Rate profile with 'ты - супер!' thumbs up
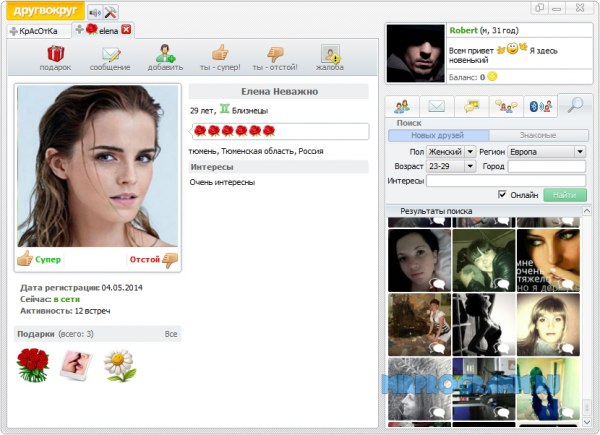Image resolution: width=600 pixels, height=435 pixels. coord(220,54)
